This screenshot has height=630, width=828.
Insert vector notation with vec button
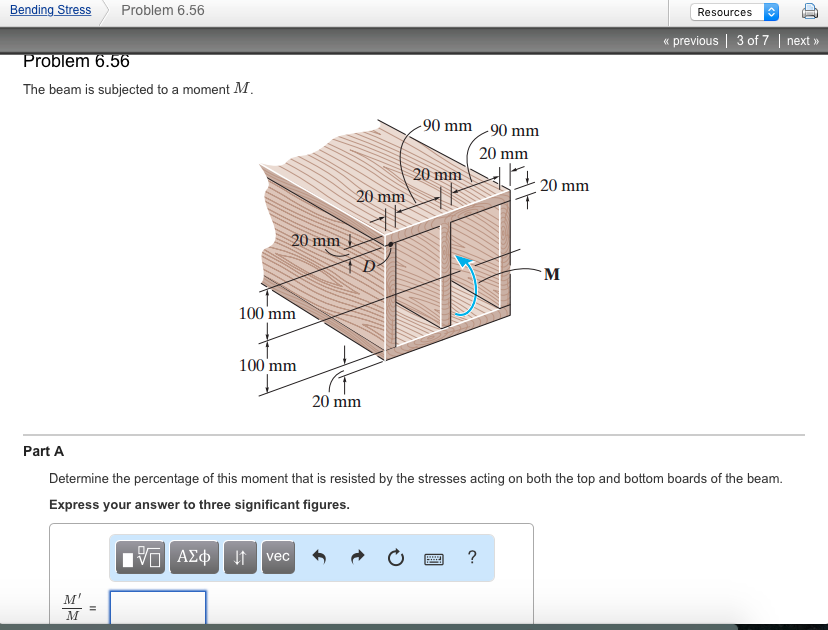tap(278, 557)
